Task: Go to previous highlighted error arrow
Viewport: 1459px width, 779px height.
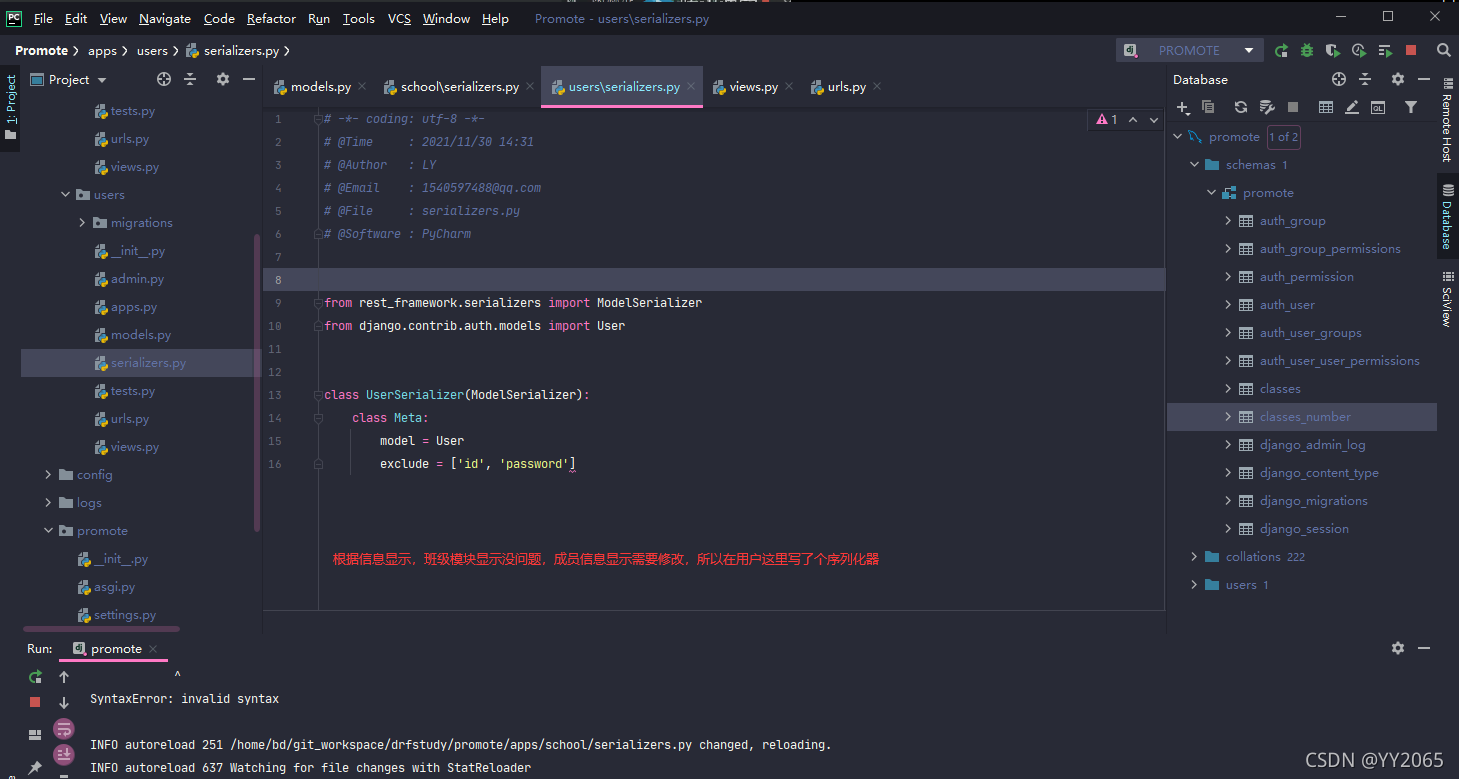Action: click(x=1133, y=119)
